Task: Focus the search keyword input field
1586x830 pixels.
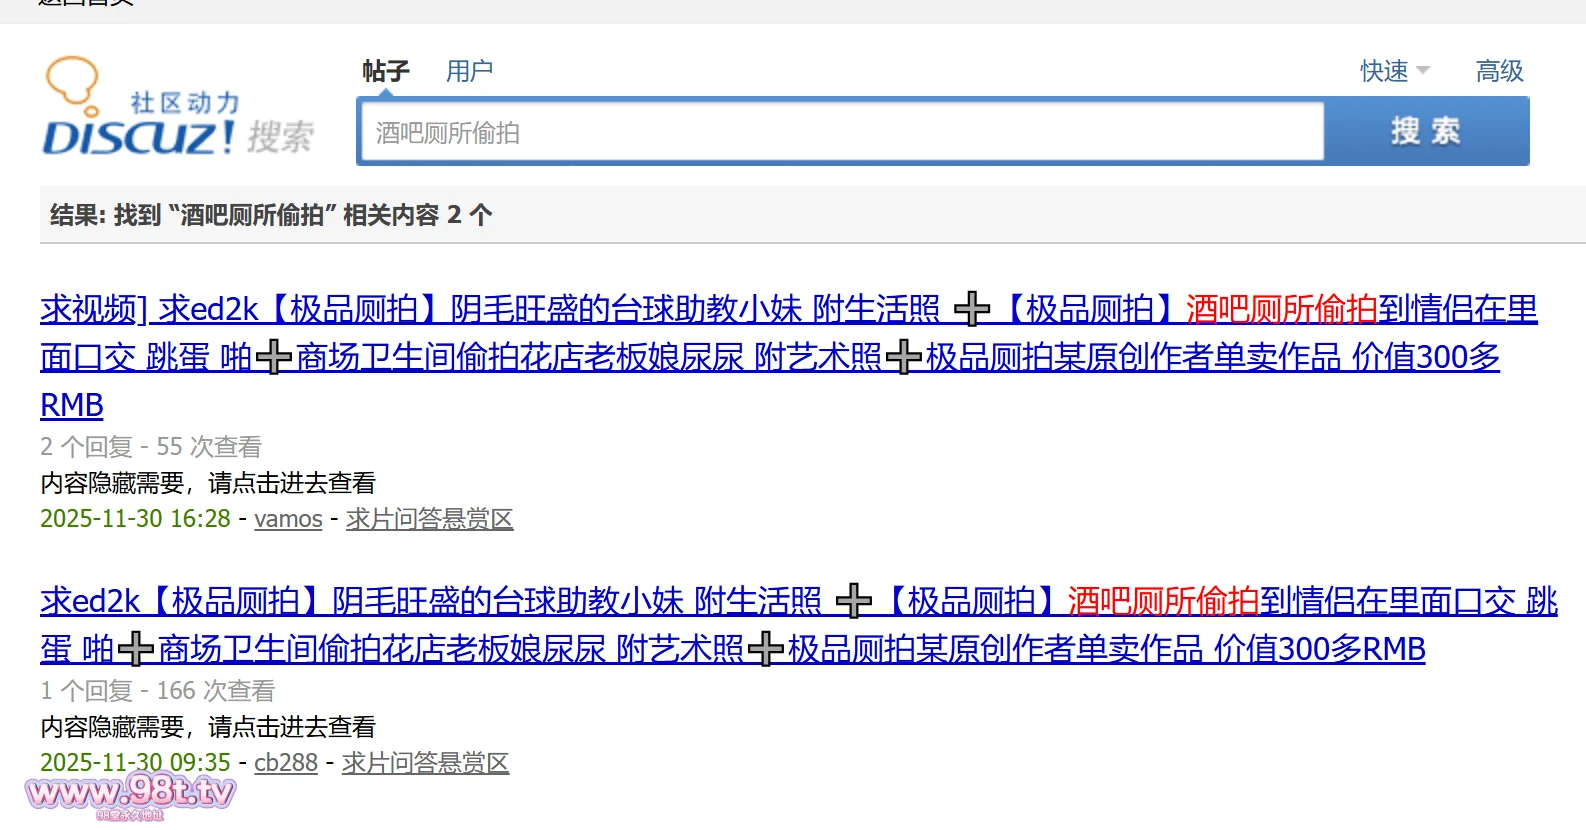Action: pyautogui.click(x=840, y=132)
